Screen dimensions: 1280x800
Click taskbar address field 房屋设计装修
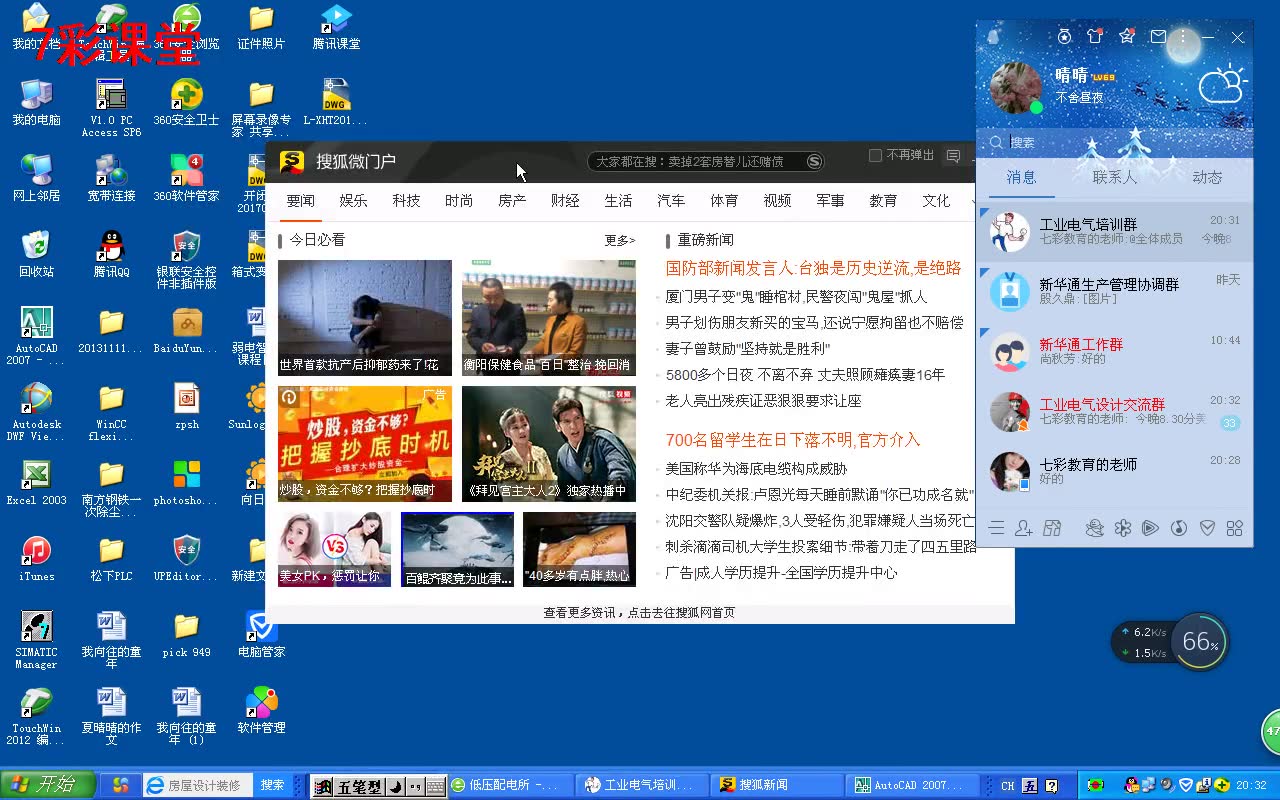198,786
